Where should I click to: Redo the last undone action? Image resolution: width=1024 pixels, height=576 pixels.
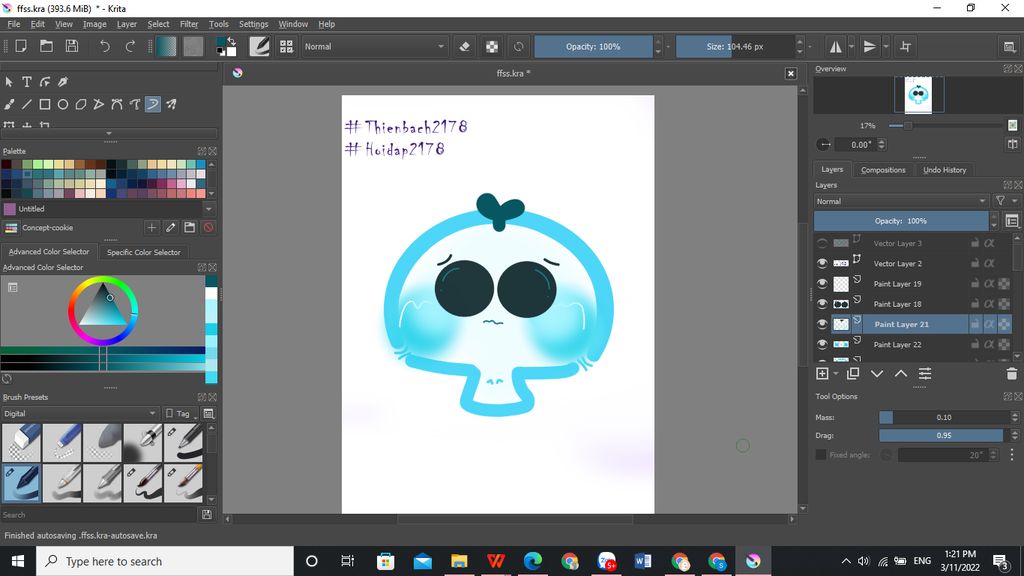130,46
